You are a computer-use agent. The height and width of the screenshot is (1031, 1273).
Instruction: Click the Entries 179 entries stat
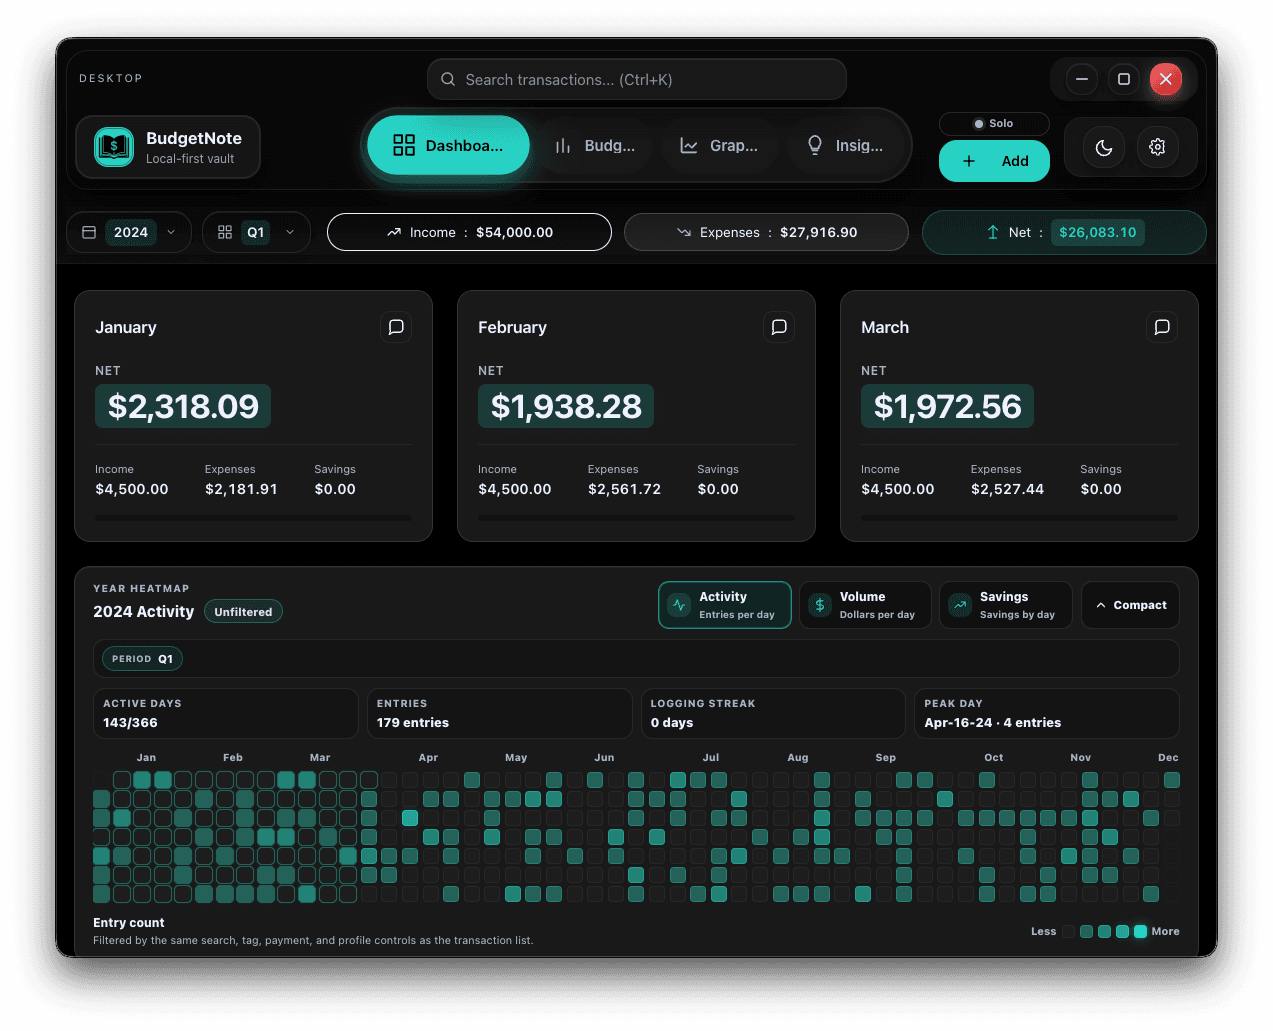point(499,713)
